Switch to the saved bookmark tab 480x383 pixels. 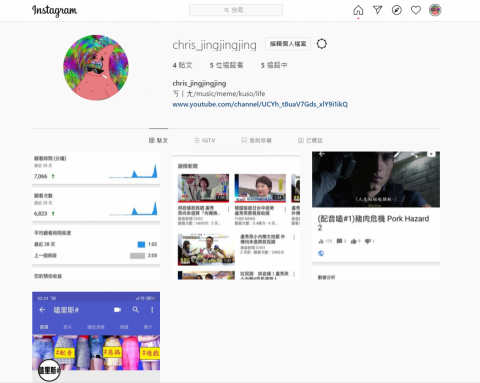coord(256,140)
